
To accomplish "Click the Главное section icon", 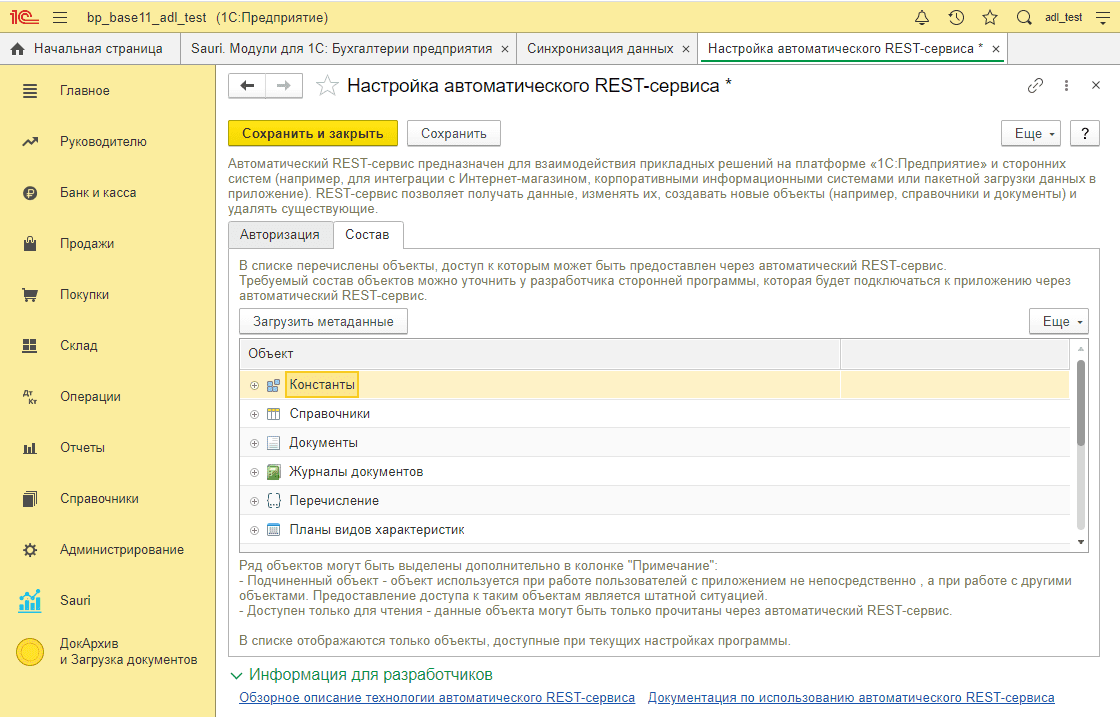I will pos(30,91).
